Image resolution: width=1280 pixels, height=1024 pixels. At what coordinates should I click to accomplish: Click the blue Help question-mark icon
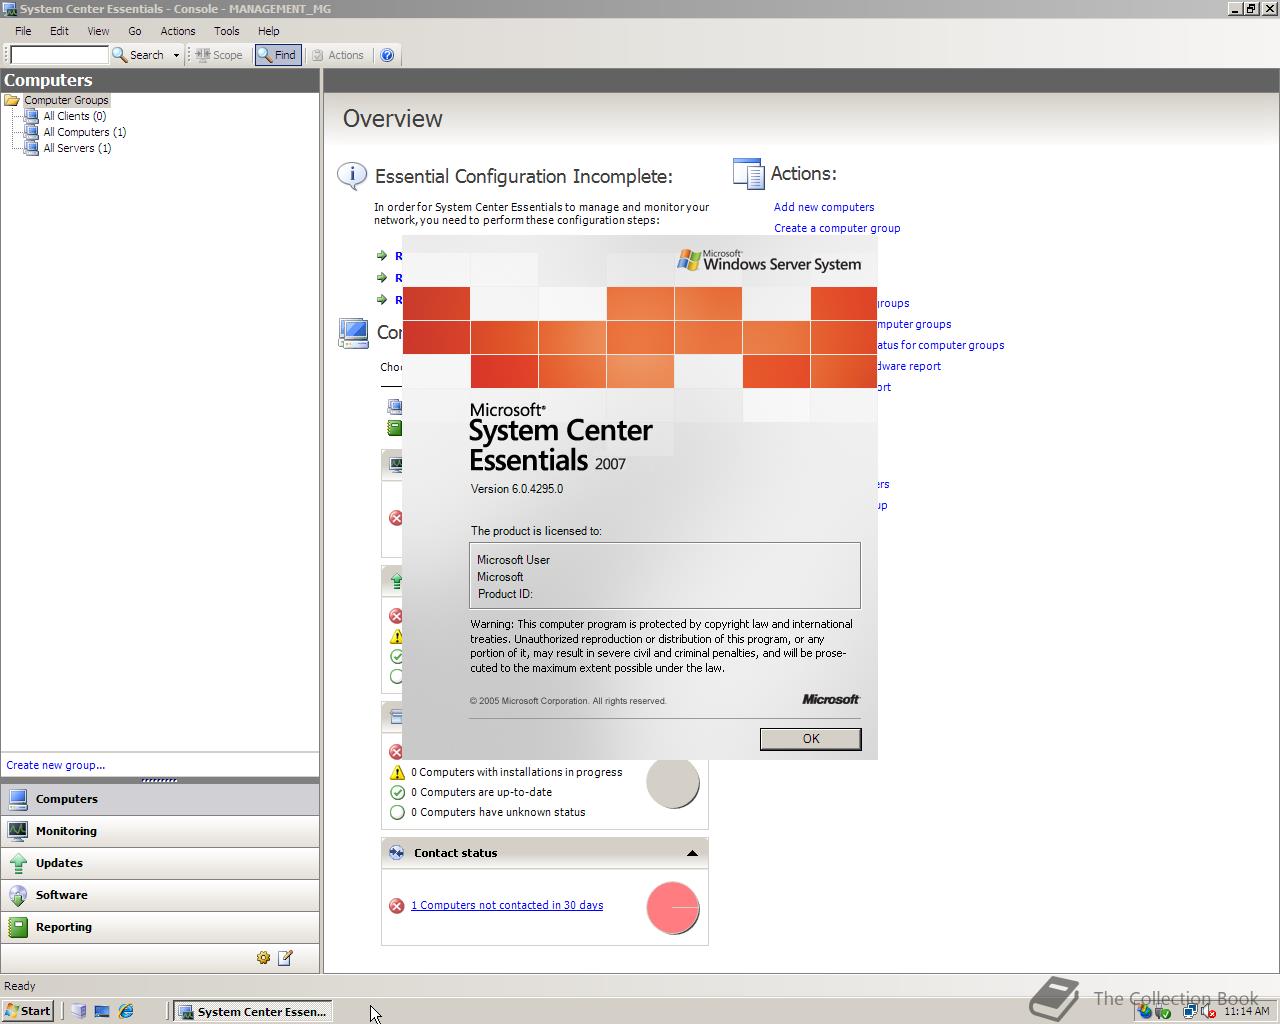pos(387,55)
